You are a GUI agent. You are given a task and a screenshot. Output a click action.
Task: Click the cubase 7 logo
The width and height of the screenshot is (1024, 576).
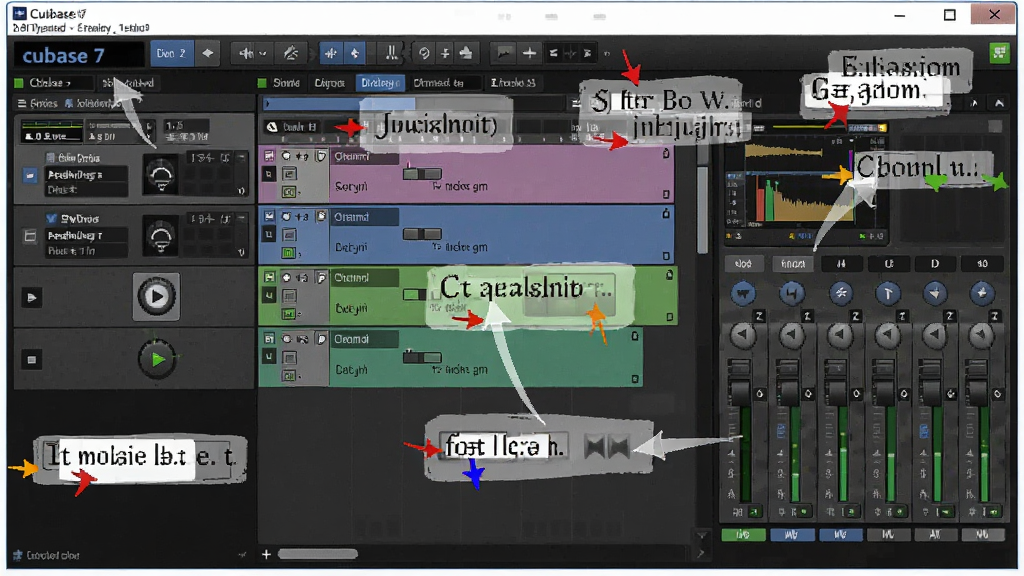(63, 56)
